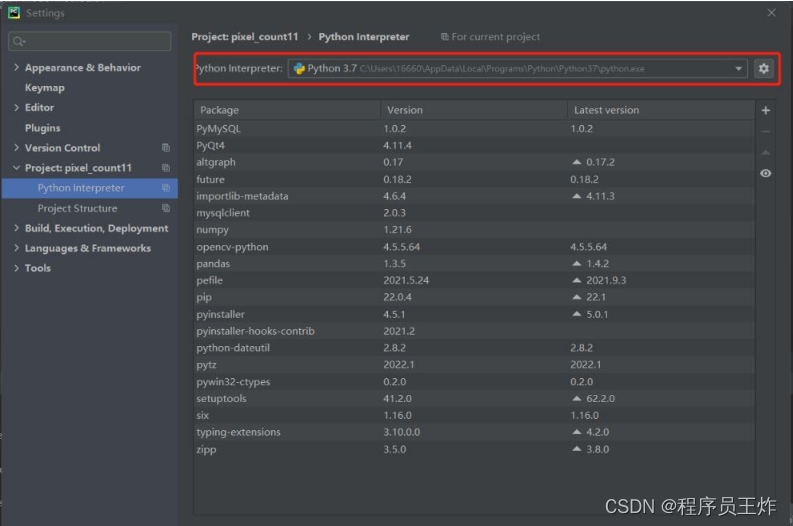Select the pyinstaller-hooks-contrib package row
The image size is (793, 526).
(474, 331)
